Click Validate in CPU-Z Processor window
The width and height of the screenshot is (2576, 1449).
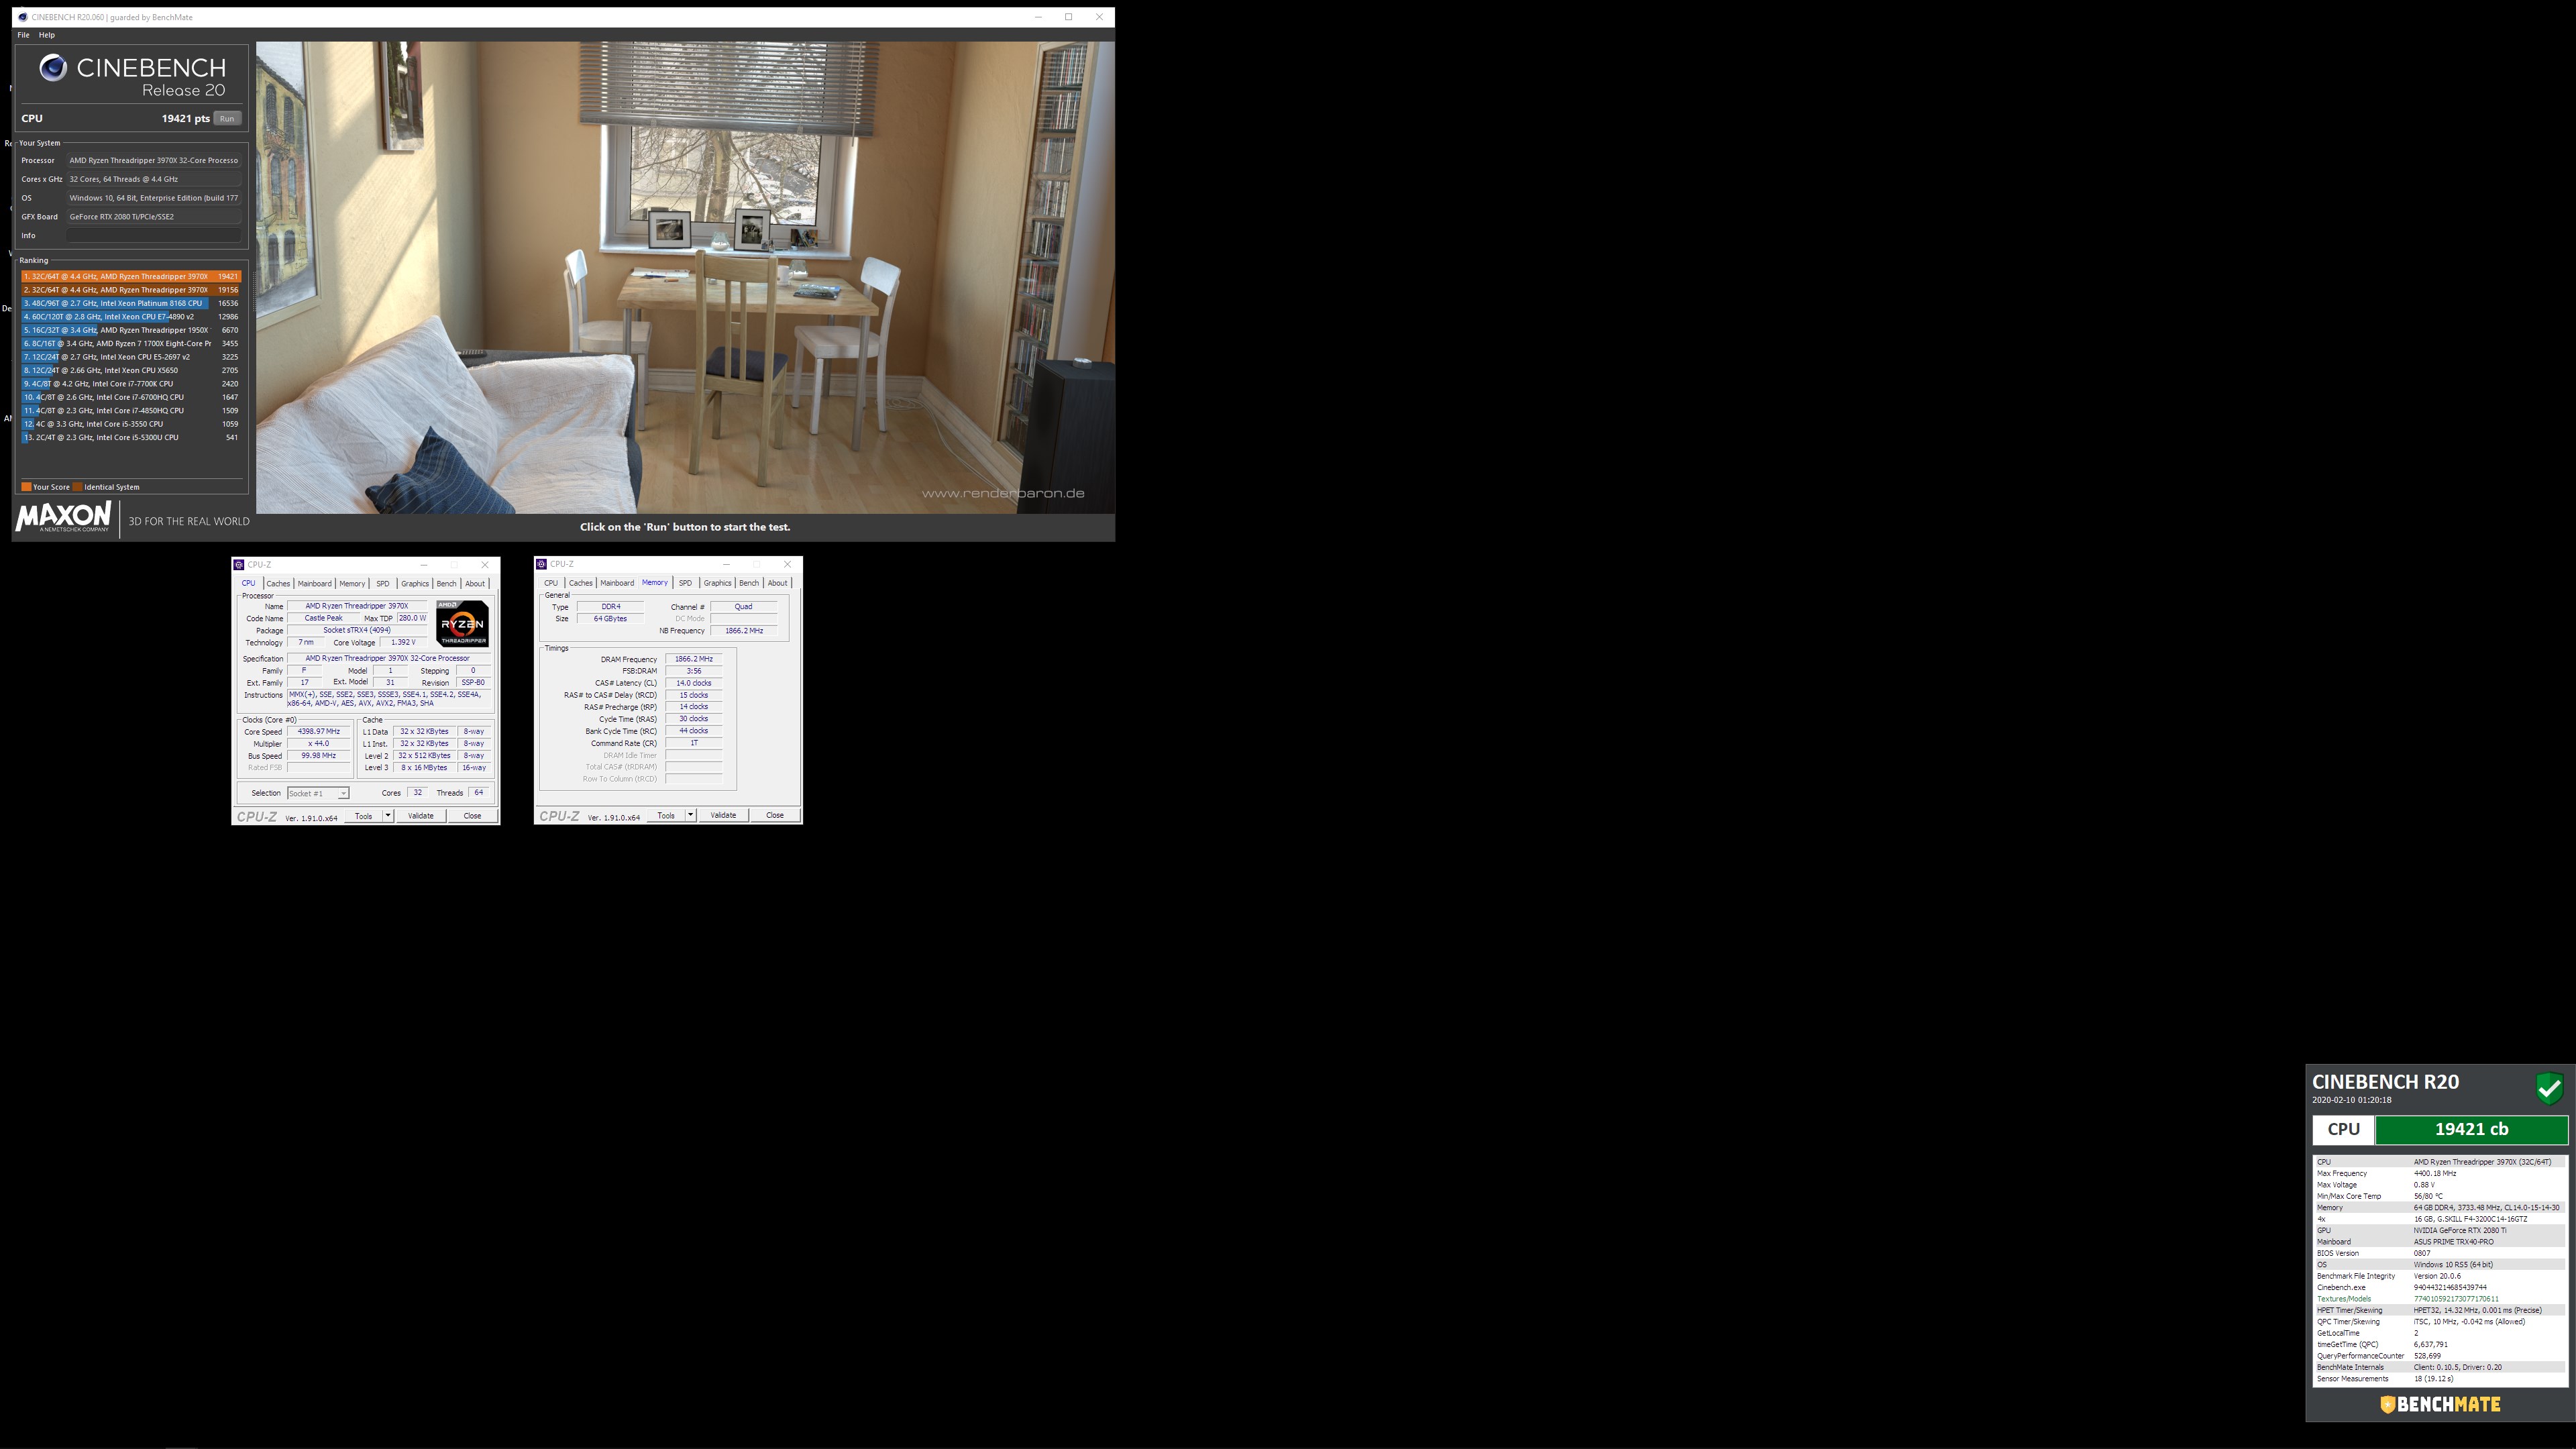coord(421,816)
